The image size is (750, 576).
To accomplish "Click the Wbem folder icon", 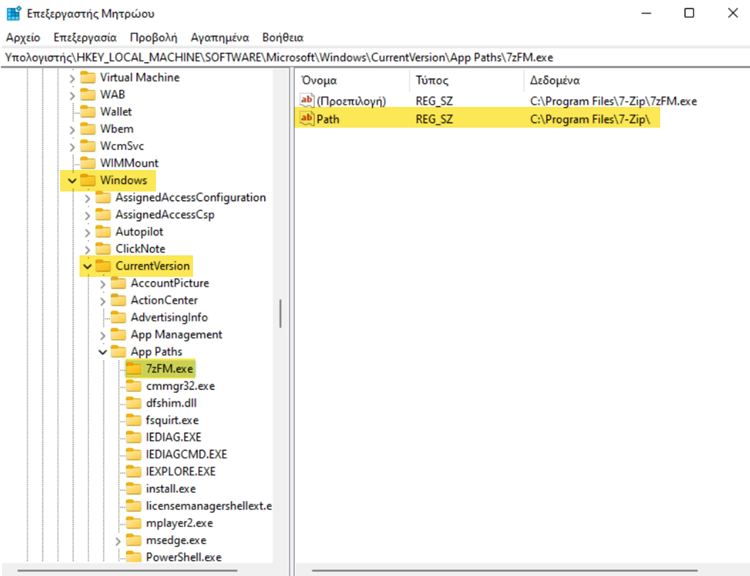I will coord(88,129).
